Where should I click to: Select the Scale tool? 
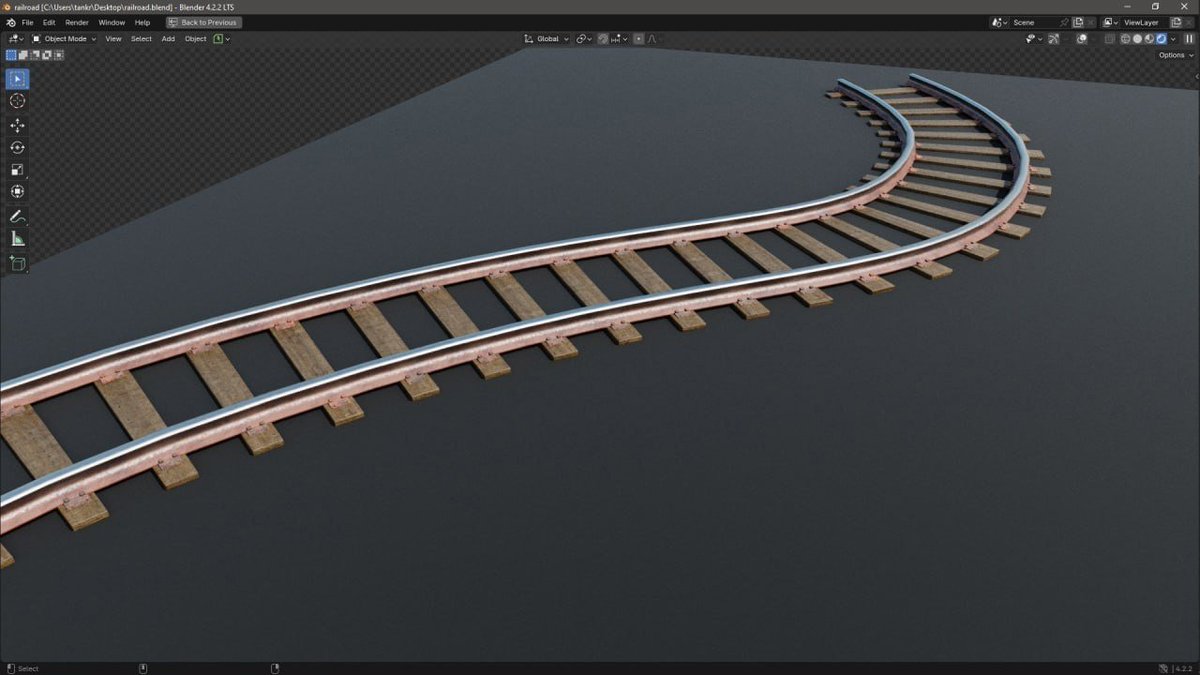16,169
